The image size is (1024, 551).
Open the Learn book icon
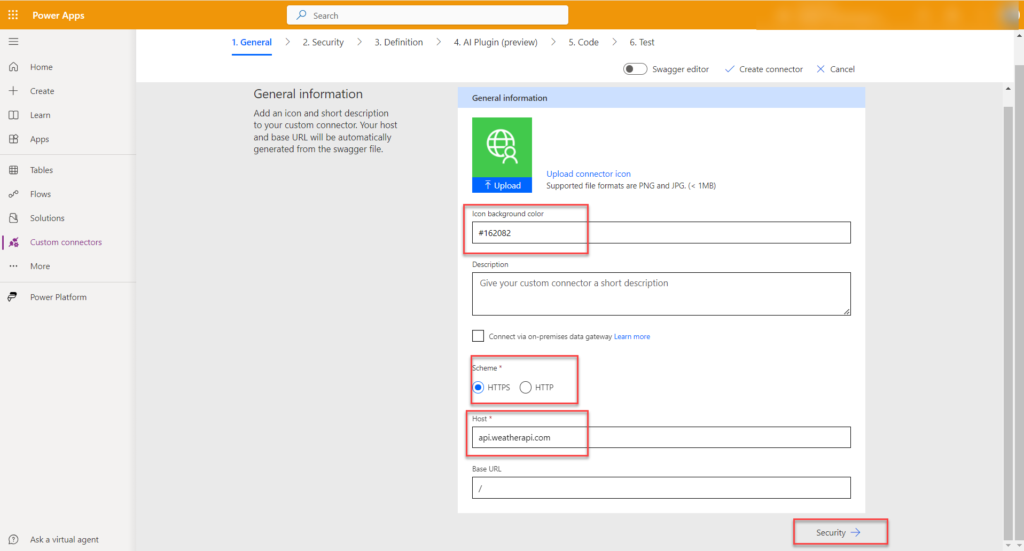(x=13, y=115)
